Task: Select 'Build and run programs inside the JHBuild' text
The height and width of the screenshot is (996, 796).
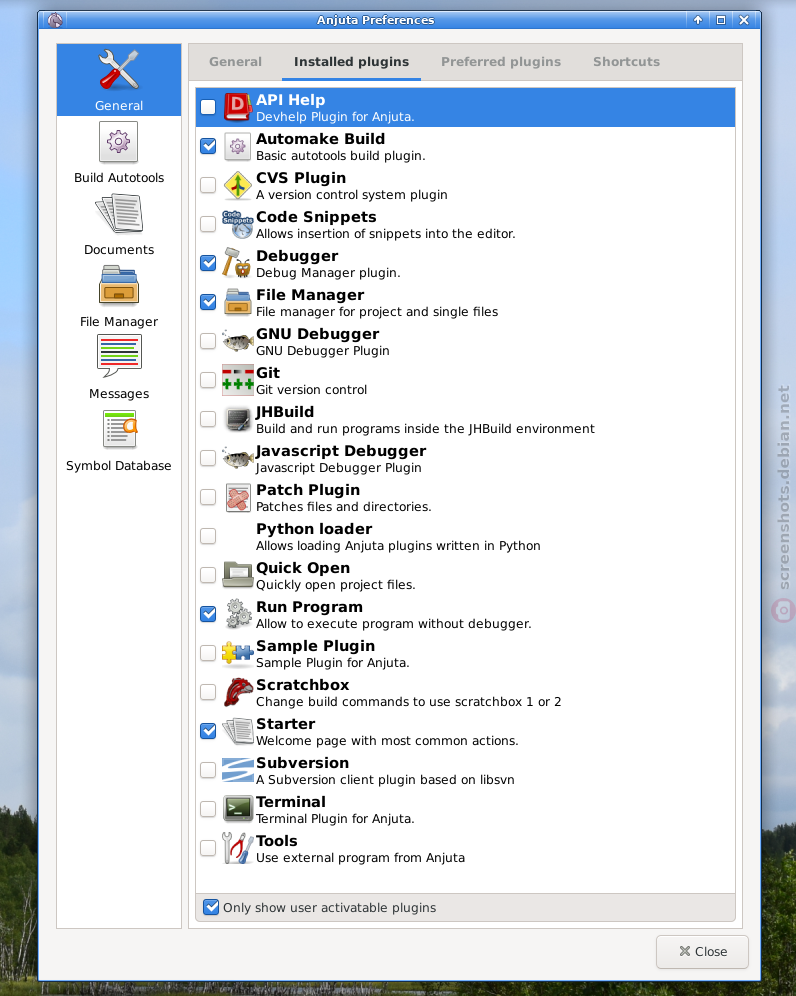Action: click(x=384, y=429)
